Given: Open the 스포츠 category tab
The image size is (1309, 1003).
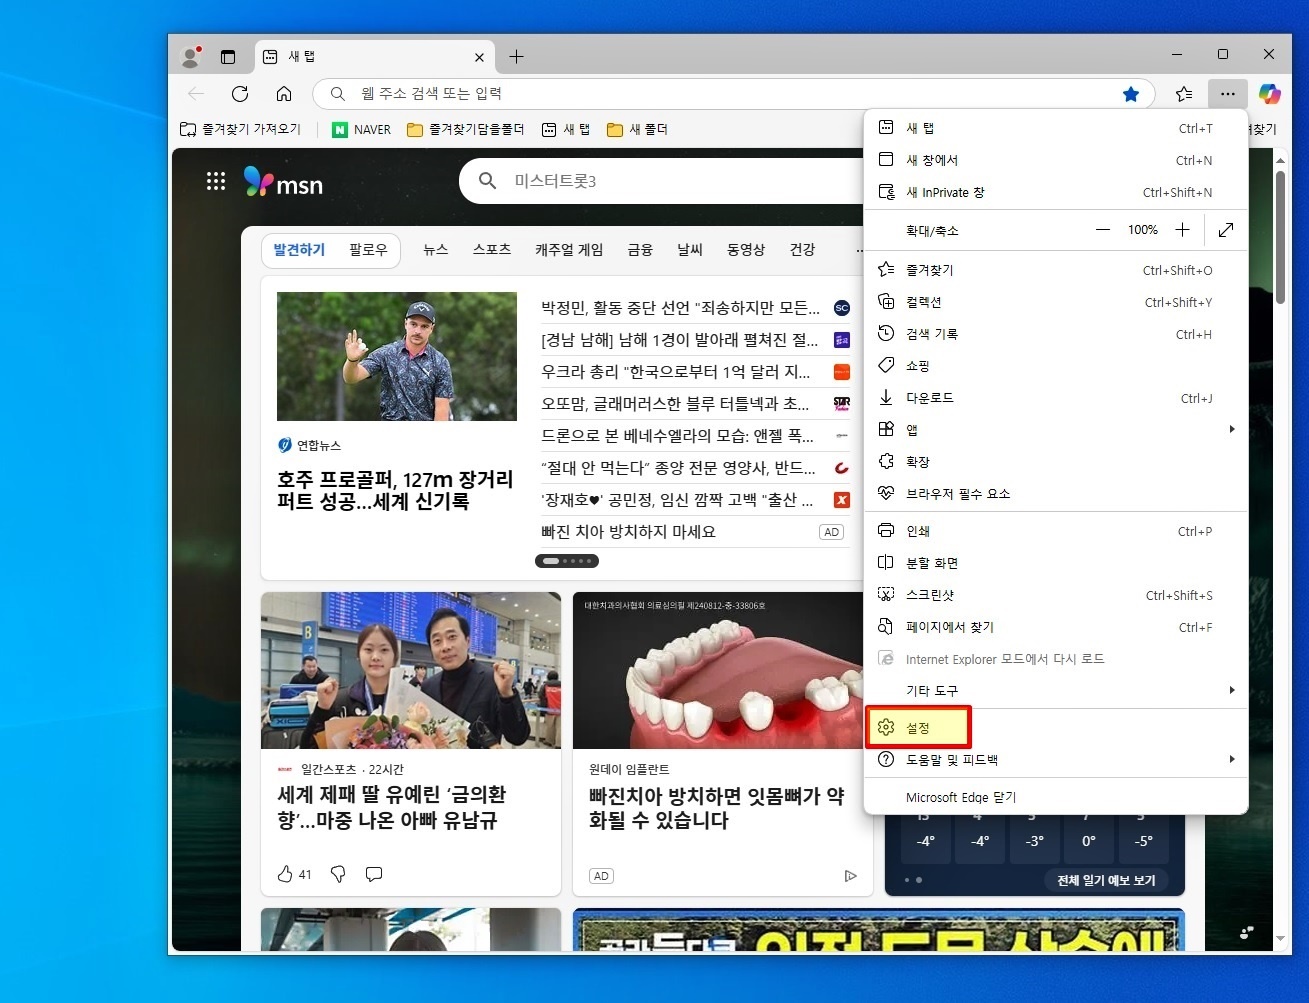Looking at the screenshot, I should point(492,250).
